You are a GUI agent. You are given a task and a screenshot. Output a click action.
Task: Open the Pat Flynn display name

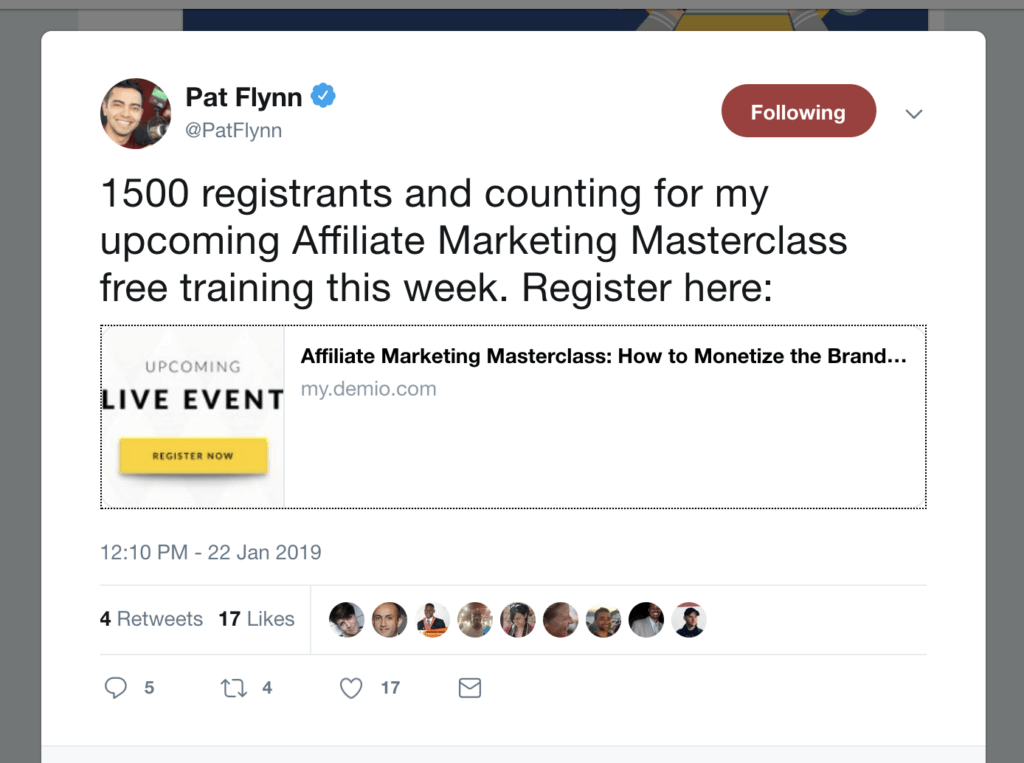pos(244,97)
